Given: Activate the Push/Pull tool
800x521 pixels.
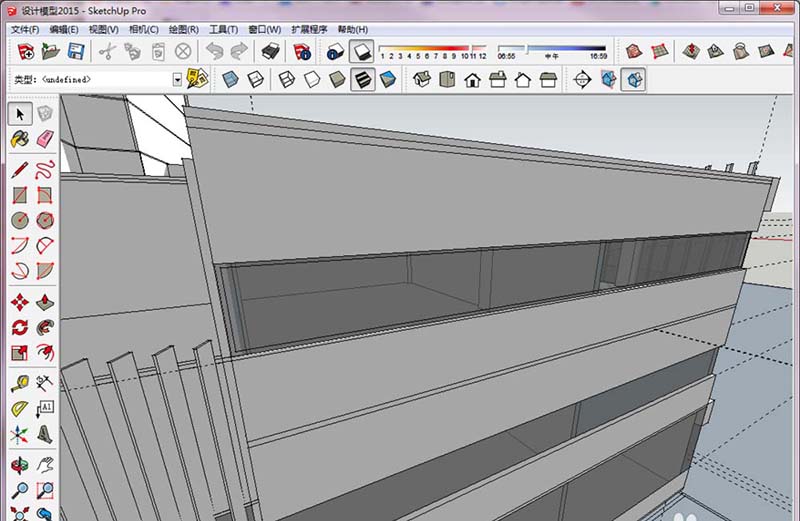Looking at the screenshot, I should point(45,302).
